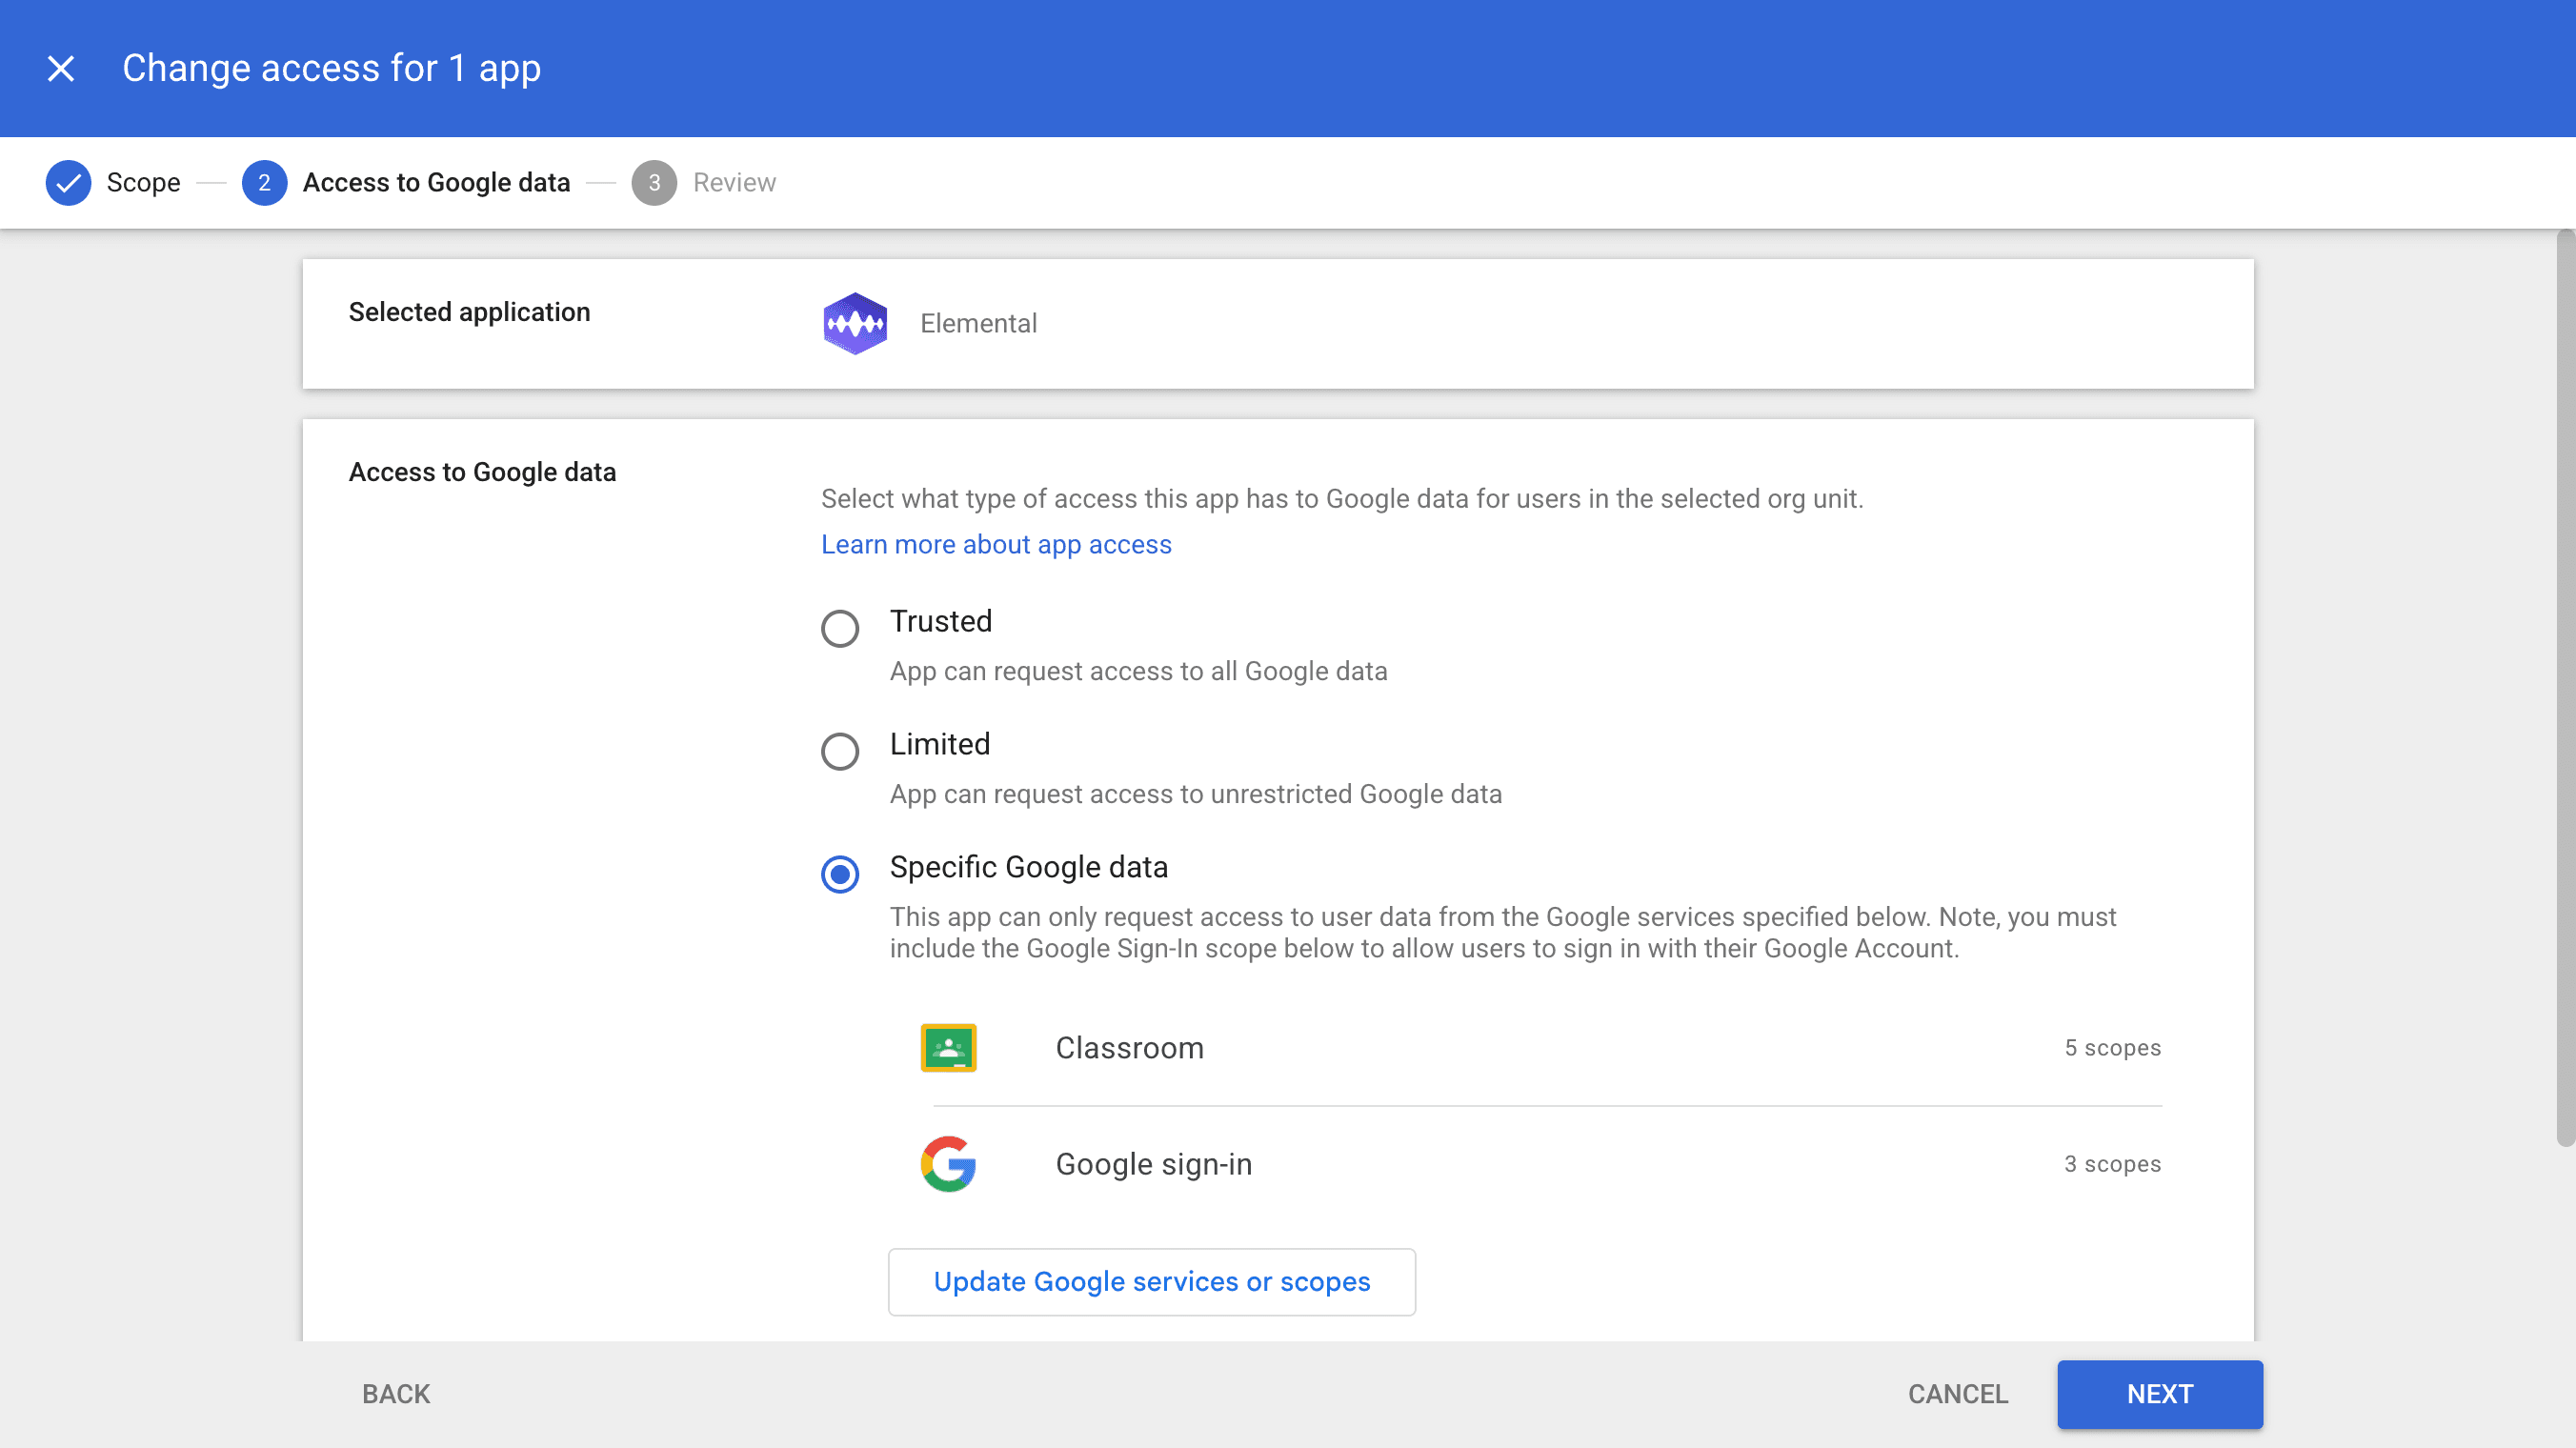Click the Elemental application name
The width and height of the screenshot is (2576, 1448).
tap(978, 323)
